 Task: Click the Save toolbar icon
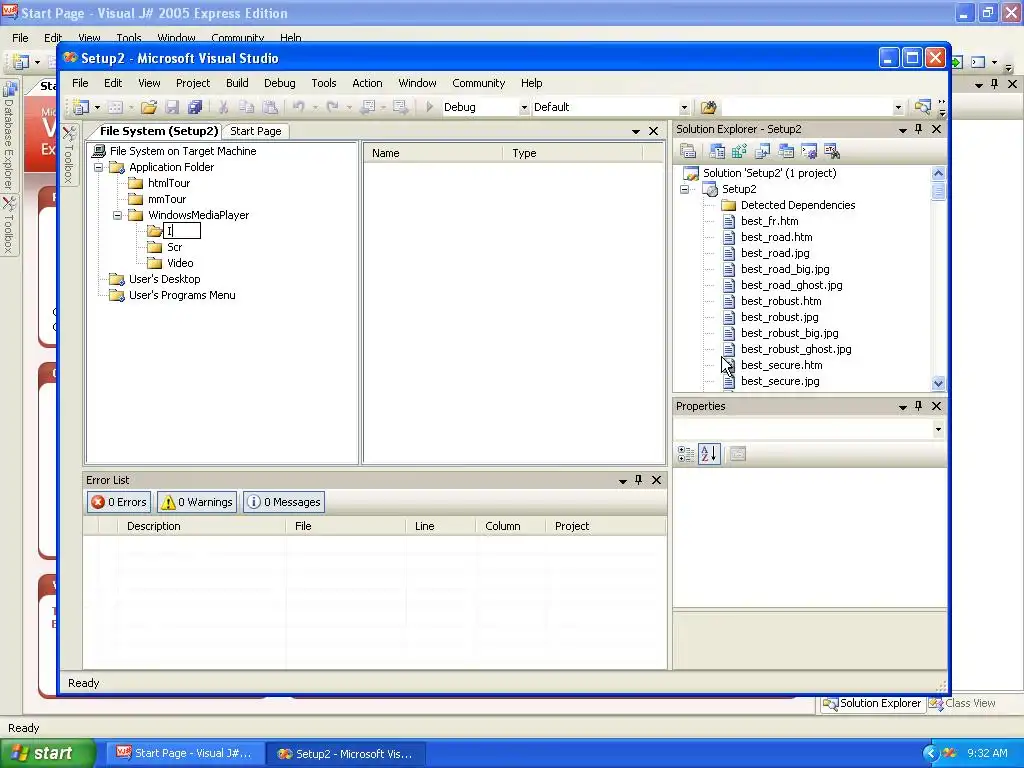click(x=172, y=107)
